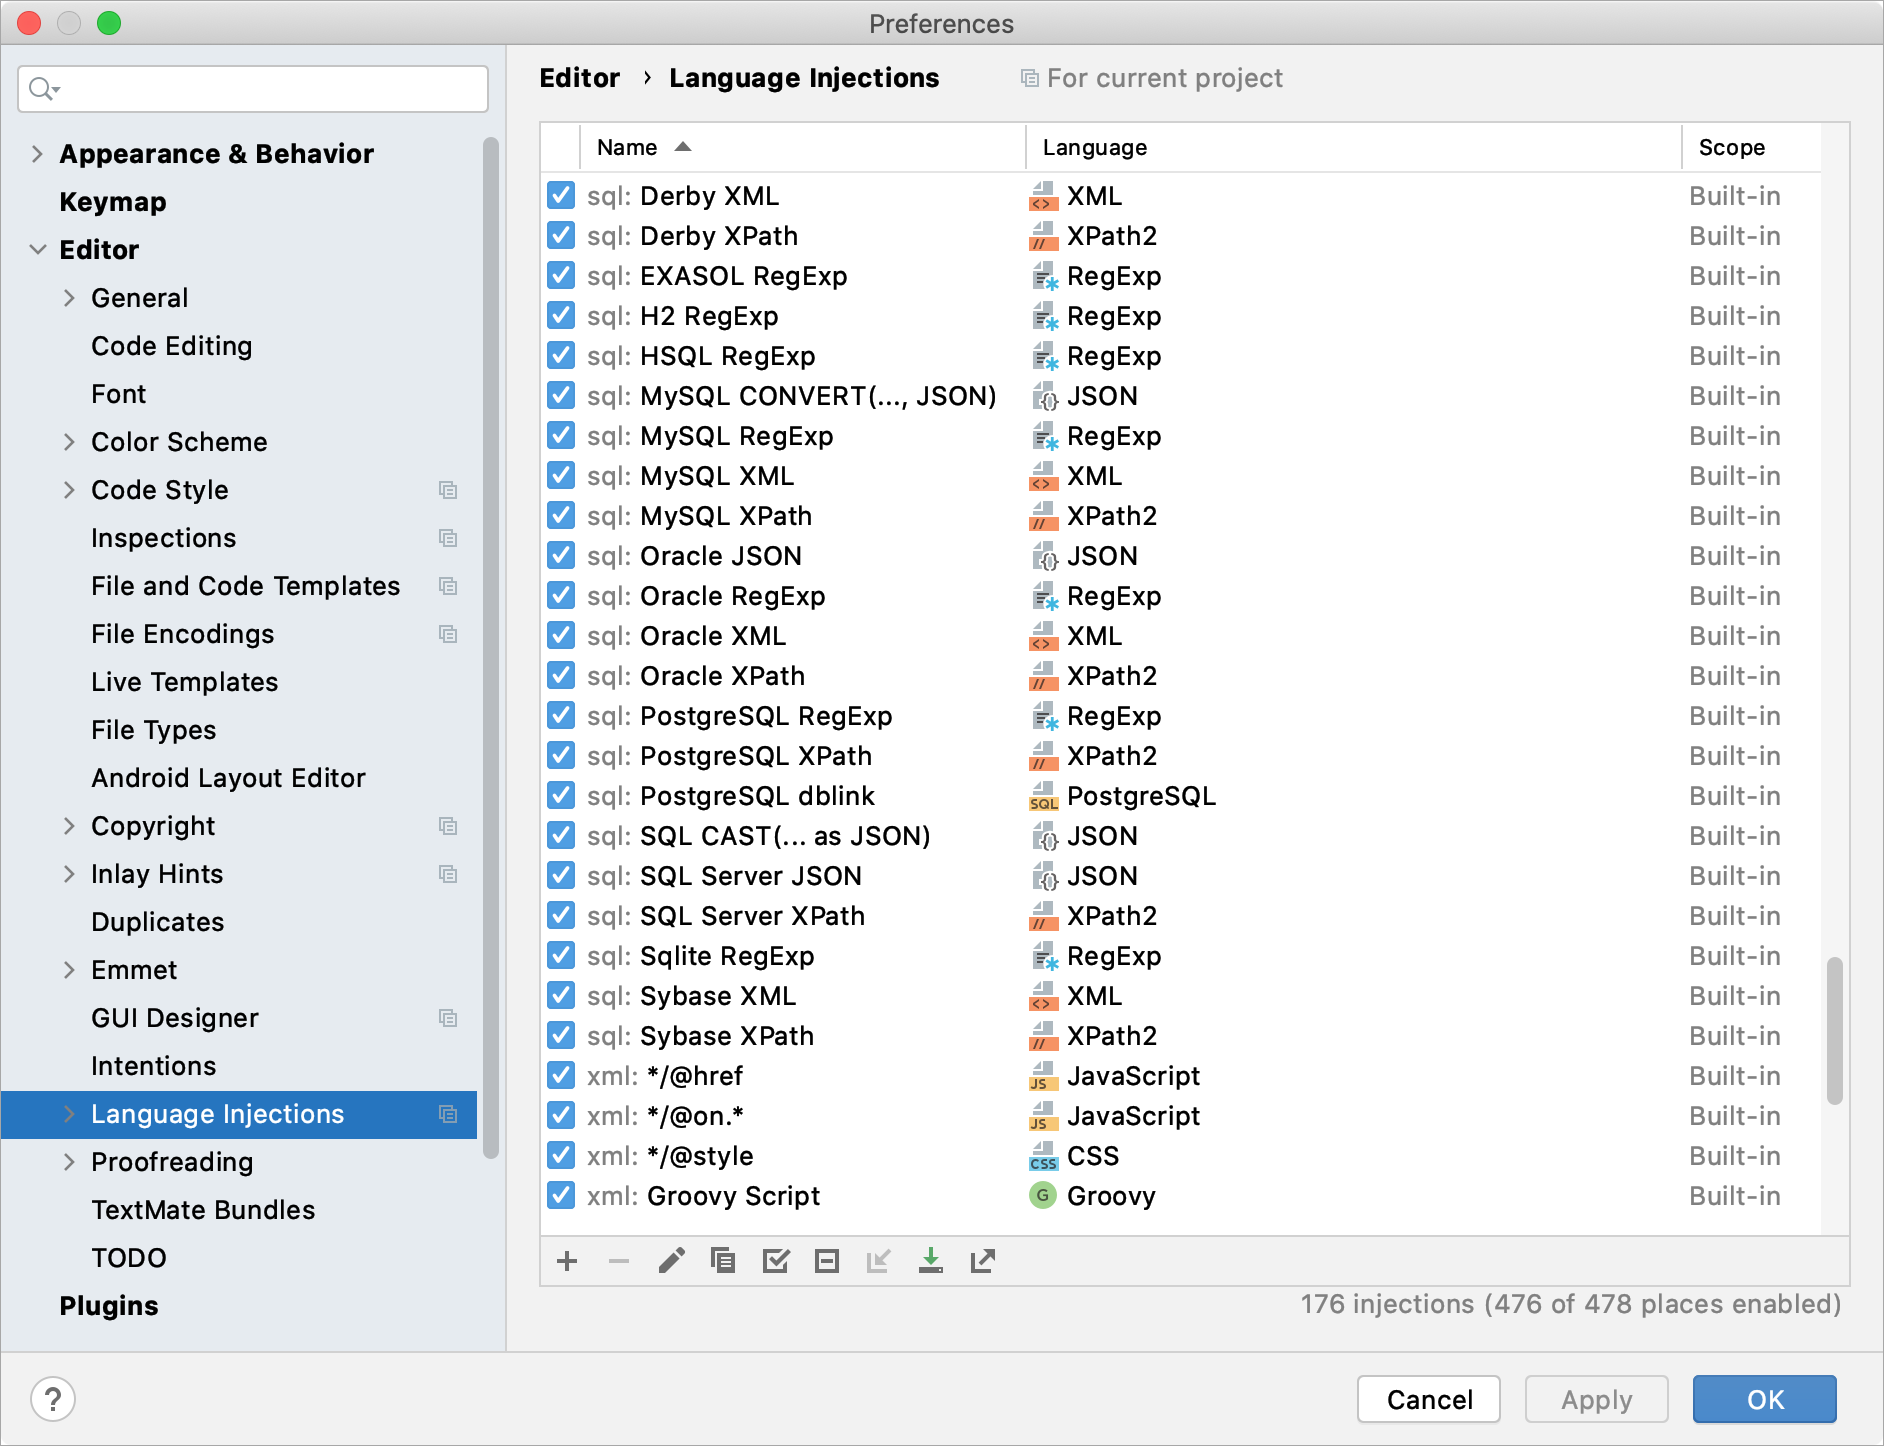The width and height of the screenshot is (1884, 1446).
Task: Click the XML icon in Derby XML row
Action: [x=1043, y=196]
